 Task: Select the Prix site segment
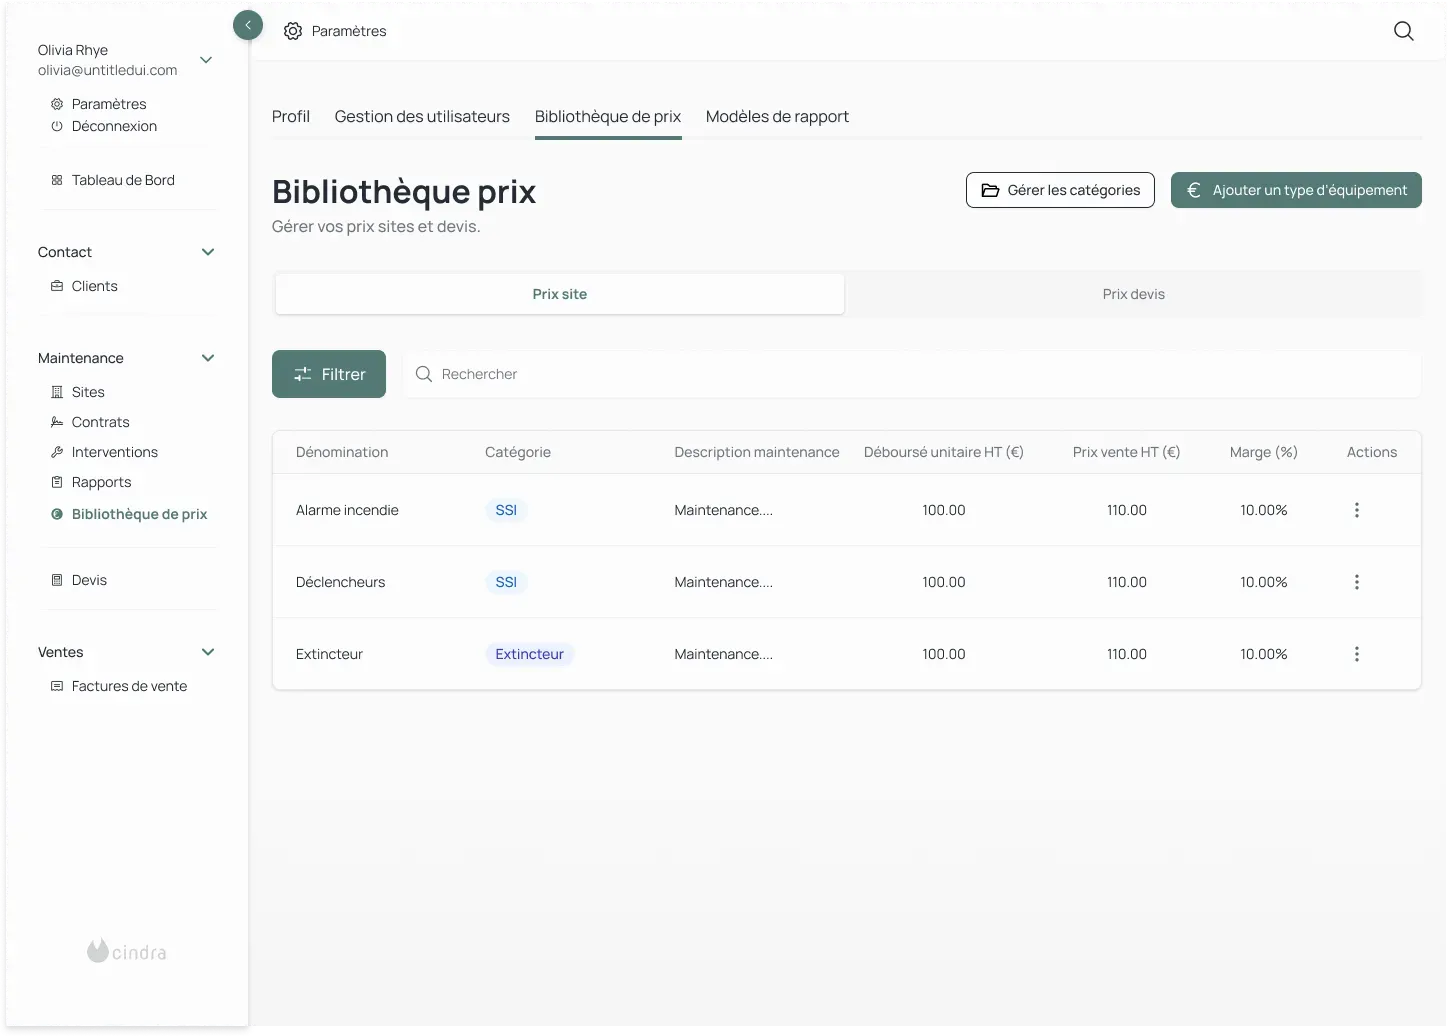560,294
